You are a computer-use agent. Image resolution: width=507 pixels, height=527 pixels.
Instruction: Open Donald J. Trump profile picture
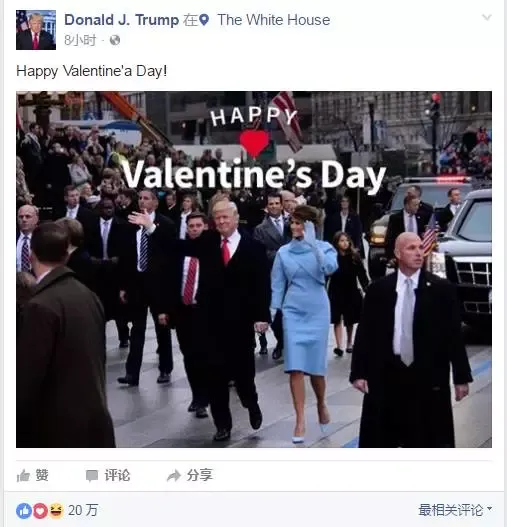pyautogui.click(x=36, y=30)
